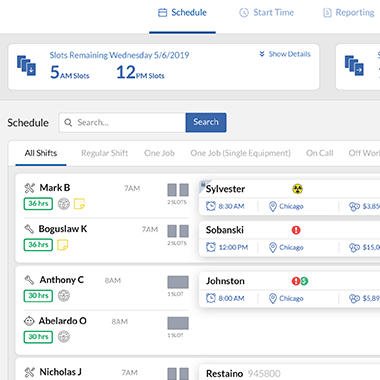380x380 pixels.
Task: Open the Johnston job card title
Action: pos(225,281)
